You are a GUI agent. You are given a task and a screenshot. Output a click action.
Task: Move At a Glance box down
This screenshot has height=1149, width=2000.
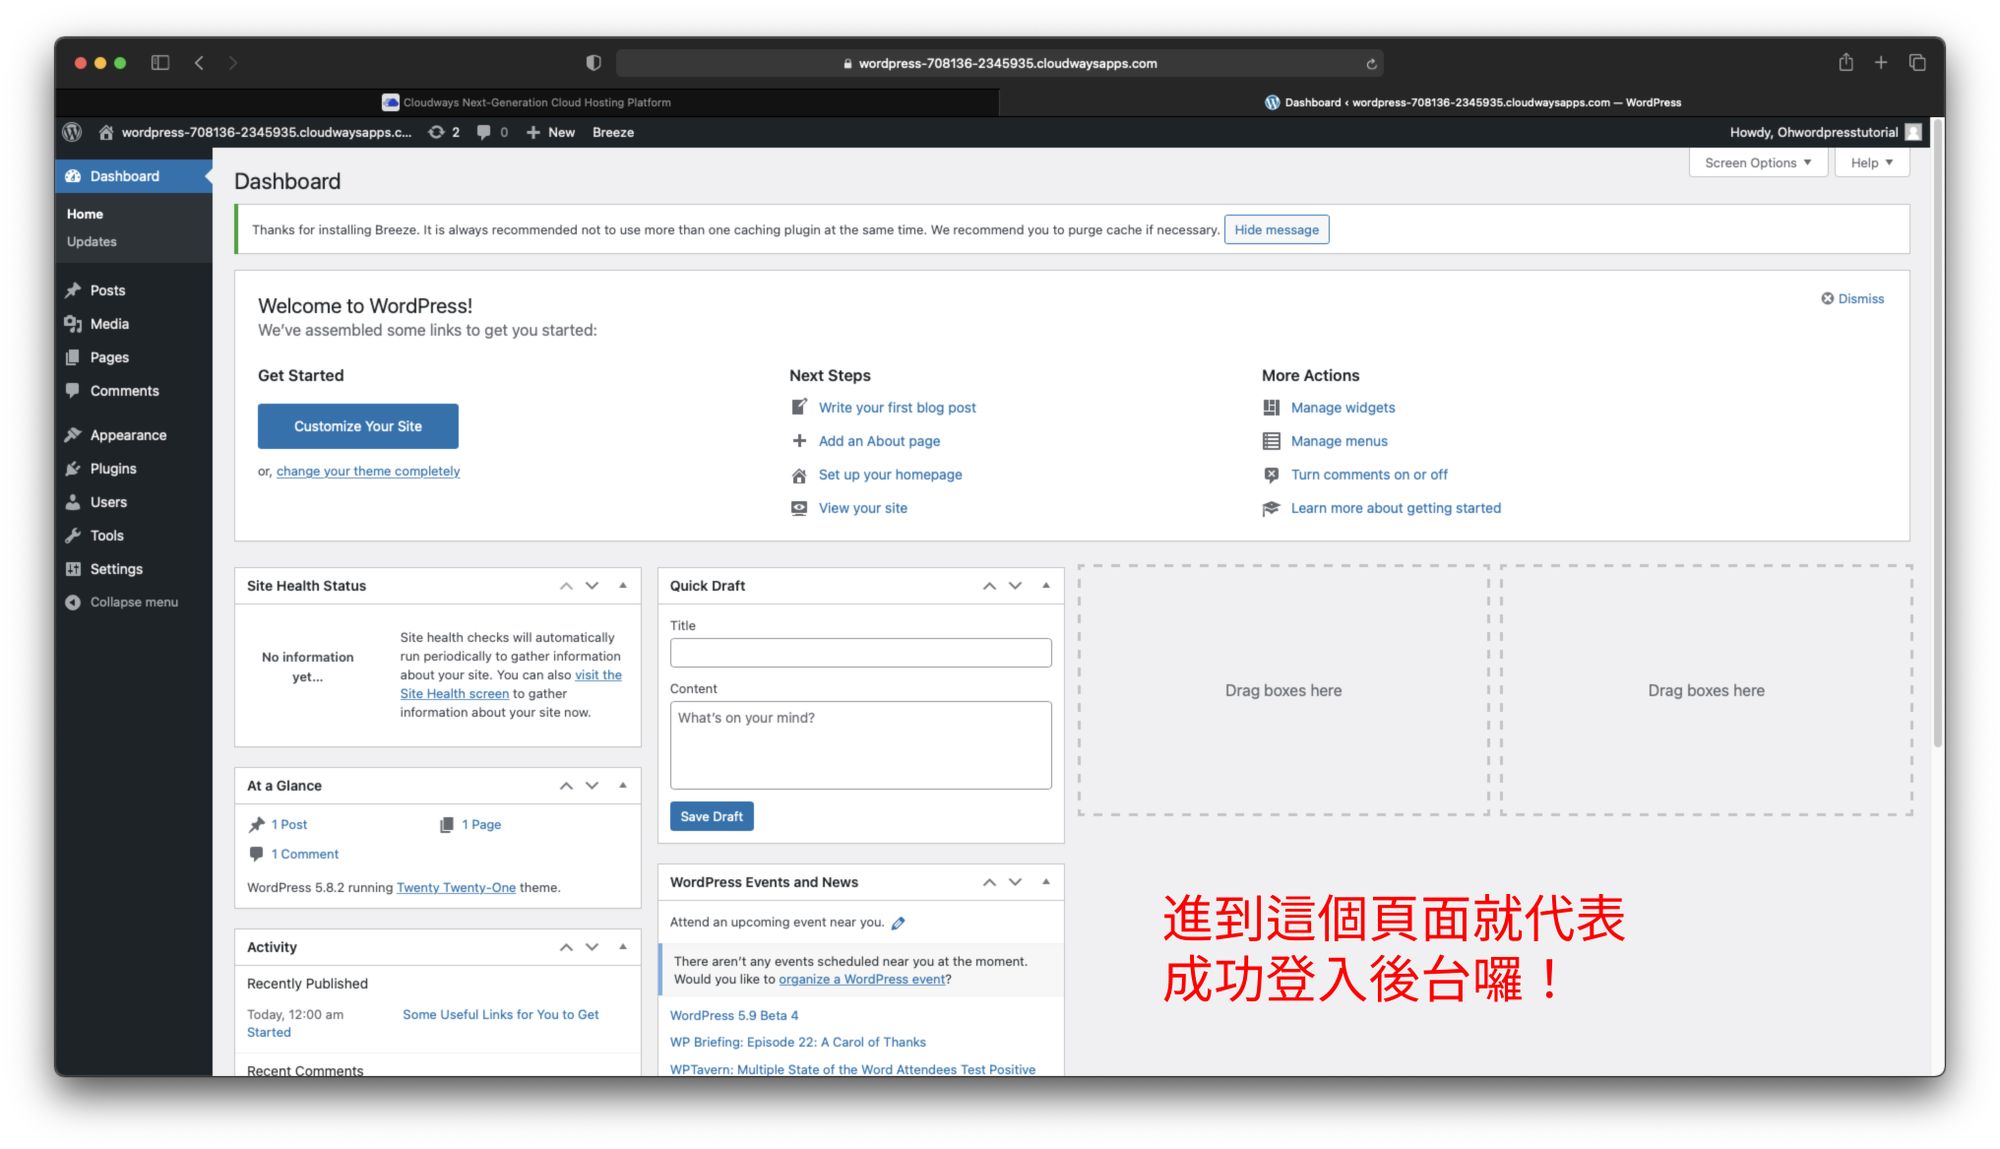592,786
